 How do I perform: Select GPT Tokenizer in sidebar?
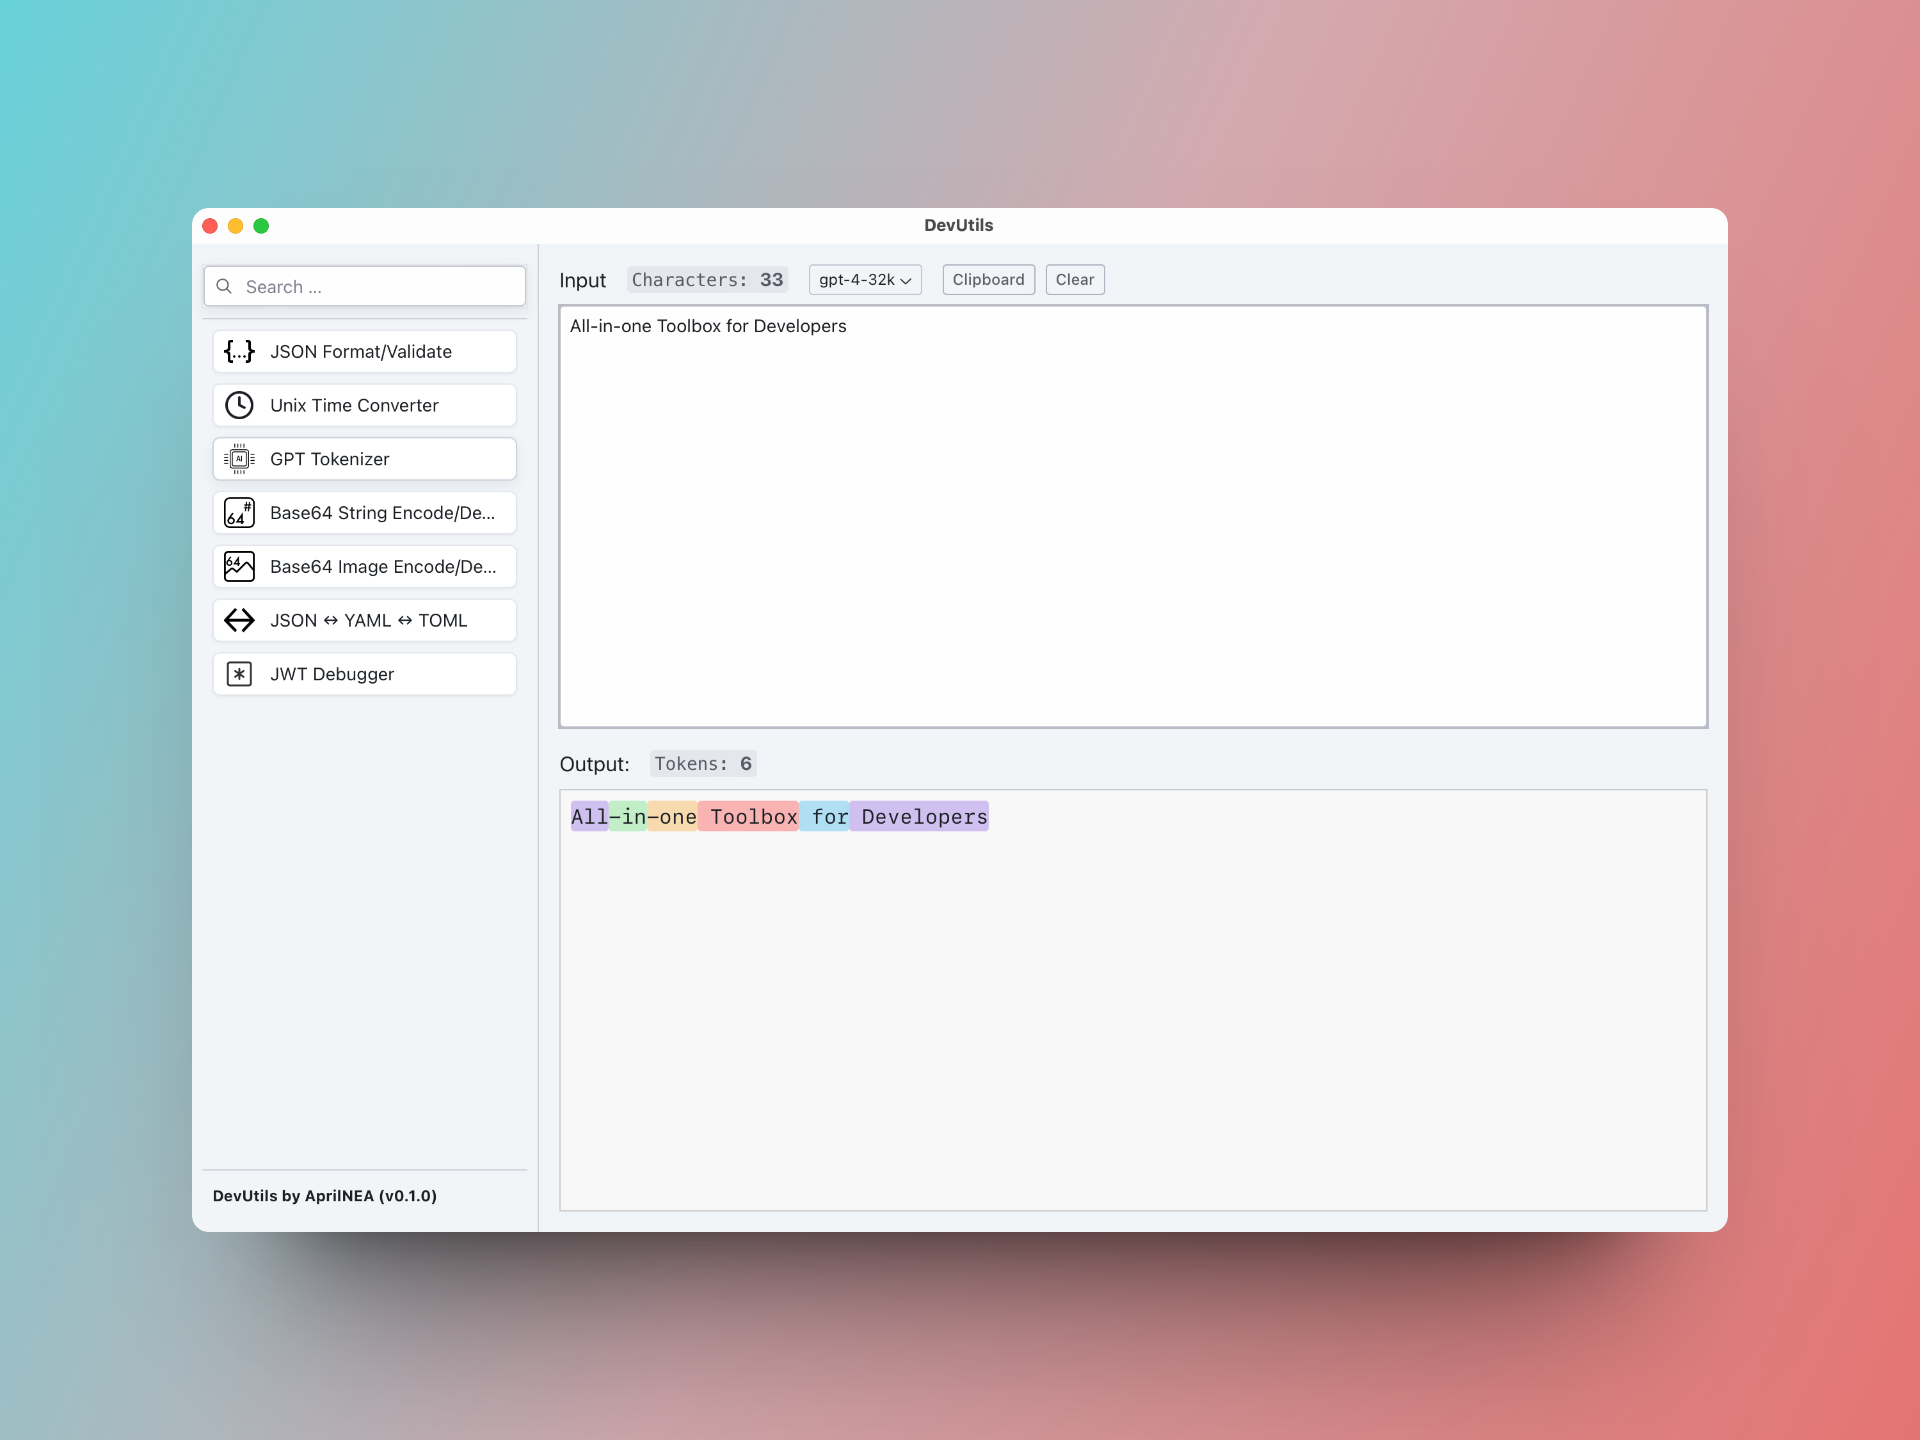tap(364, 459)
